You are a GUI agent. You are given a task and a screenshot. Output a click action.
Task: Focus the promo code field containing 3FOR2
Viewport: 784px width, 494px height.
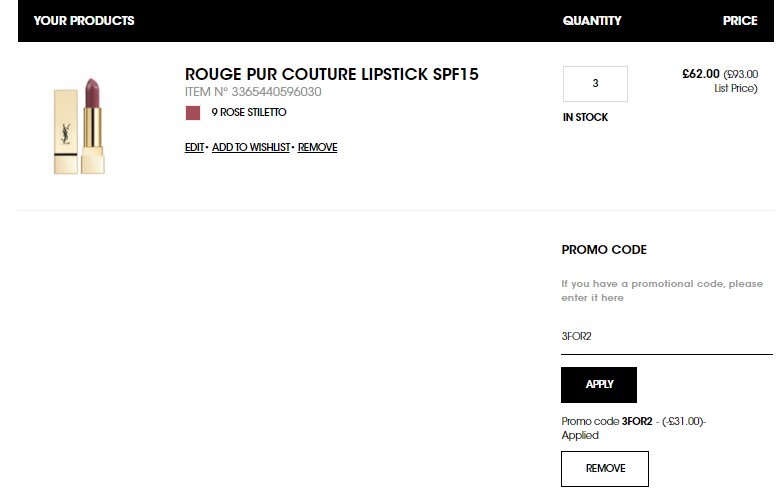pyautogui.click(x=666, y=337)
